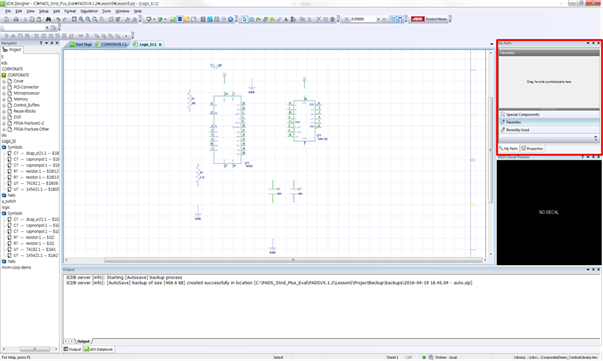The image size is (603, 361).
Task: Click the blue round info icon
Action: pos(231,19)
